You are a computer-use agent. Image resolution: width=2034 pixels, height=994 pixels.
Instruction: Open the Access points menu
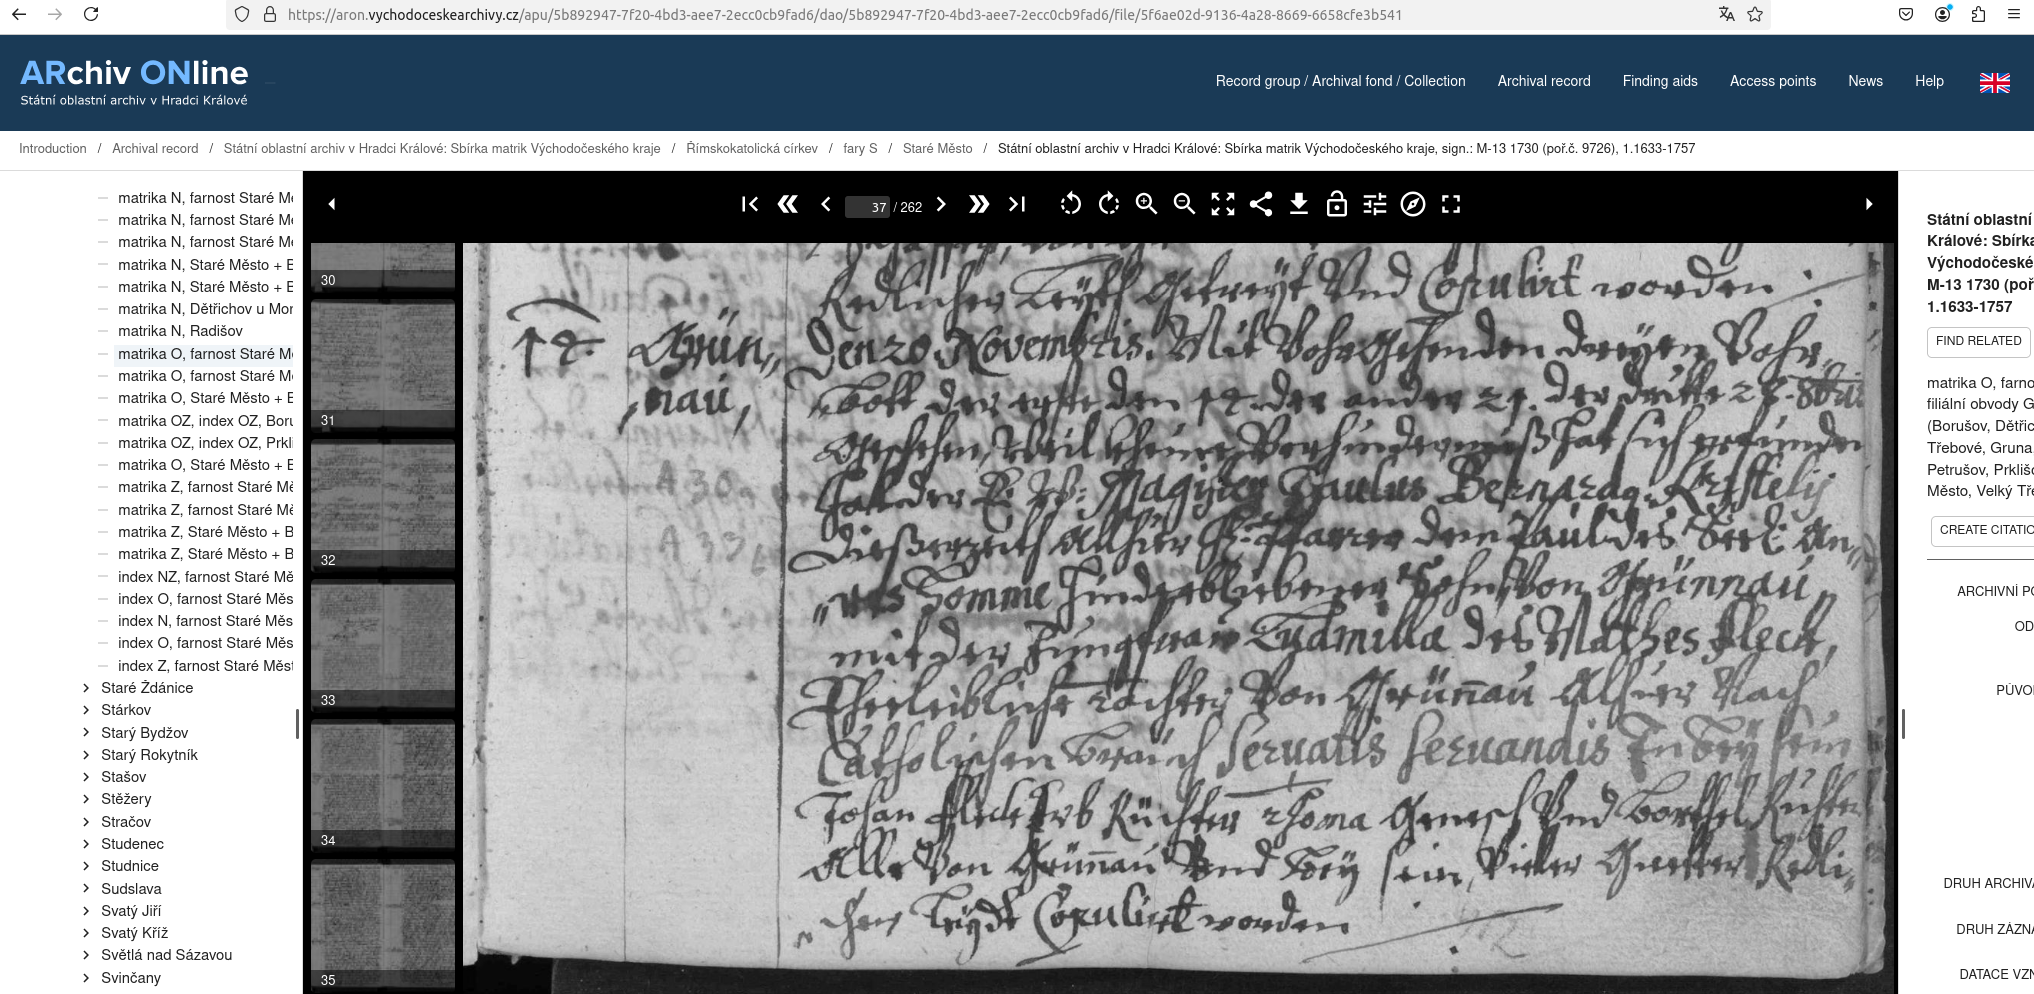(1772, 81)
